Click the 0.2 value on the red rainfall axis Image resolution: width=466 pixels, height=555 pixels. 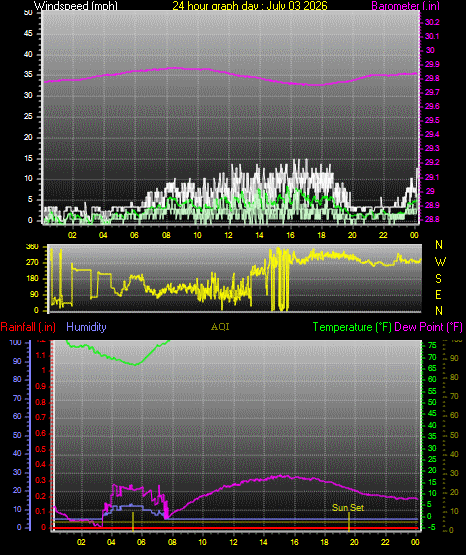pyautogui.click(x=41, y=496)
